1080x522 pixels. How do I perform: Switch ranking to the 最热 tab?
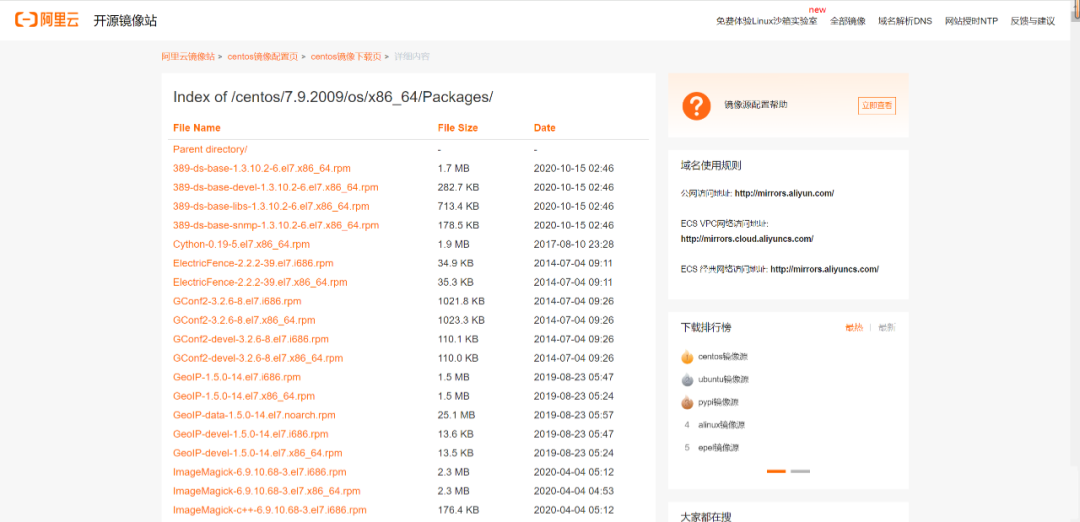point(853,328)
